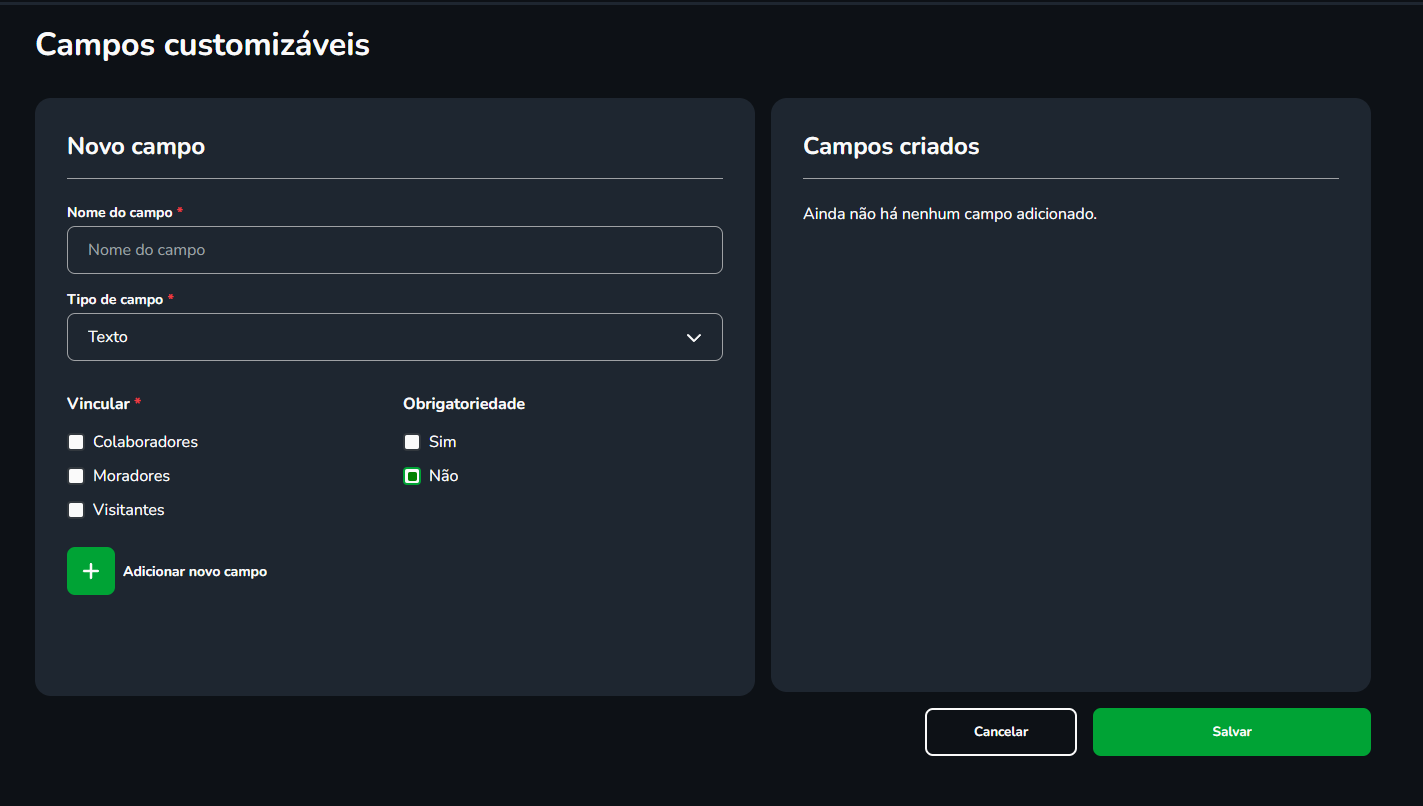Viewport: 1423px width, 806px height.
Task: Click the 'Ainda não há nenhum campo' message
Action: click(949, 214)
